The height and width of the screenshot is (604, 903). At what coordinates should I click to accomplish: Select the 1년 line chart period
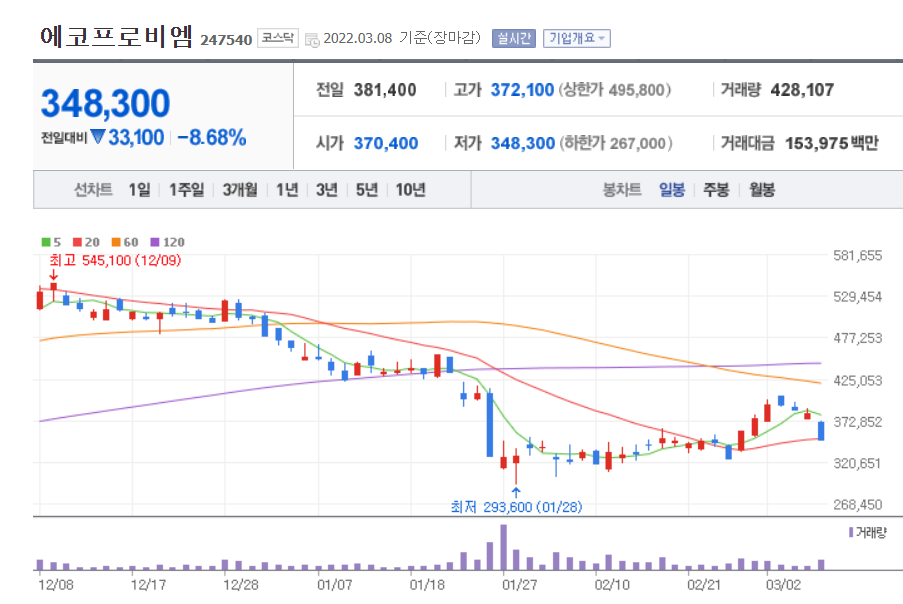click(x=287, y=189)
